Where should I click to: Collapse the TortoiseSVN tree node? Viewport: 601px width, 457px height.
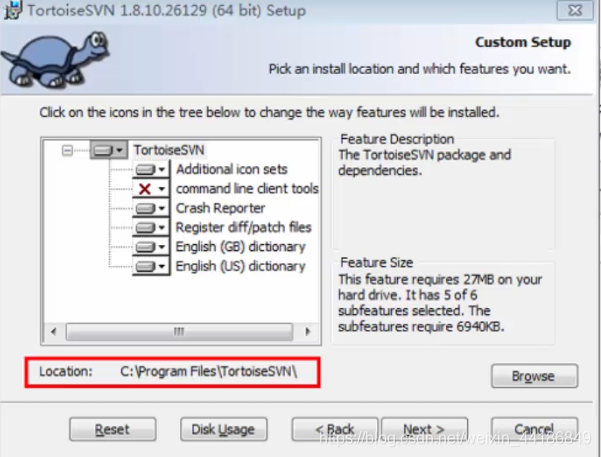(67, 150)
